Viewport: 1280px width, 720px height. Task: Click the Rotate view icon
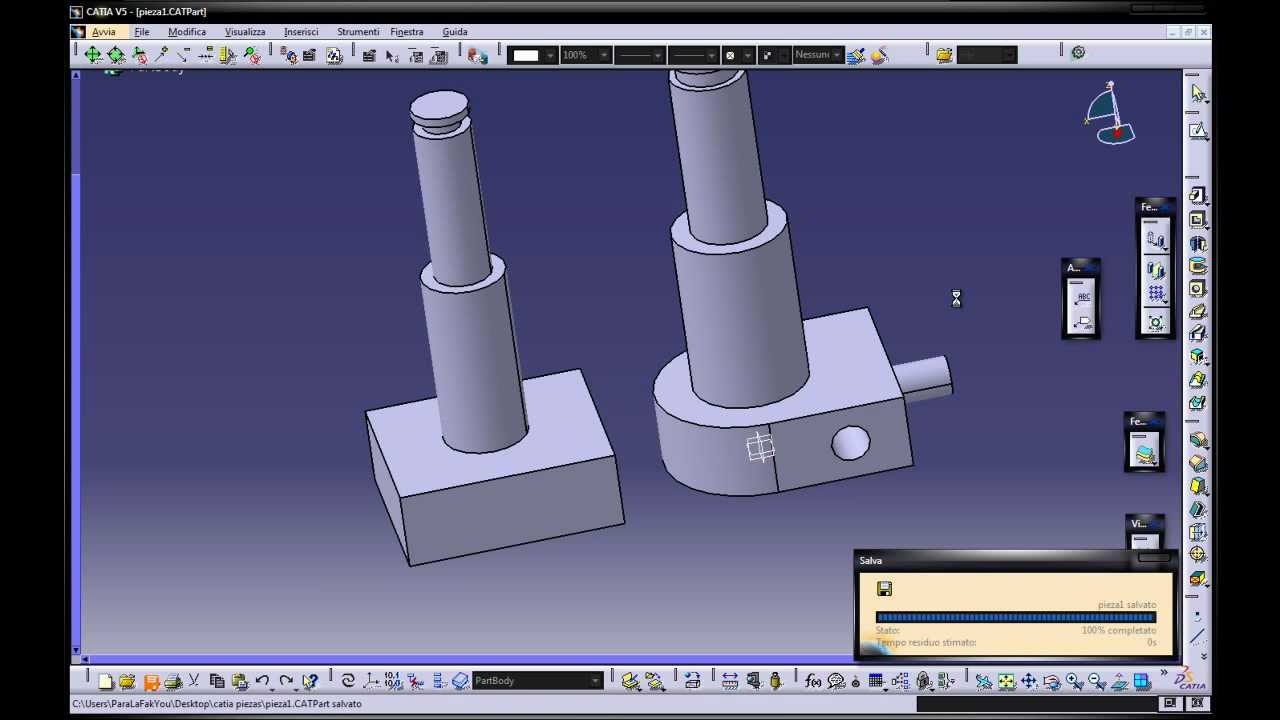1052,681
